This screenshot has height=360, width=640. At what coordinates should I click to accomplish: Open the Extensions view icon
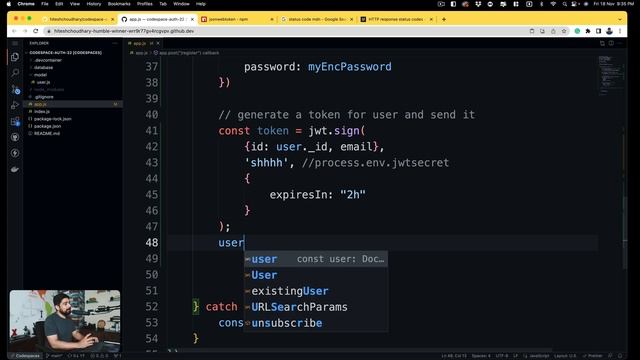pos(15,121)
